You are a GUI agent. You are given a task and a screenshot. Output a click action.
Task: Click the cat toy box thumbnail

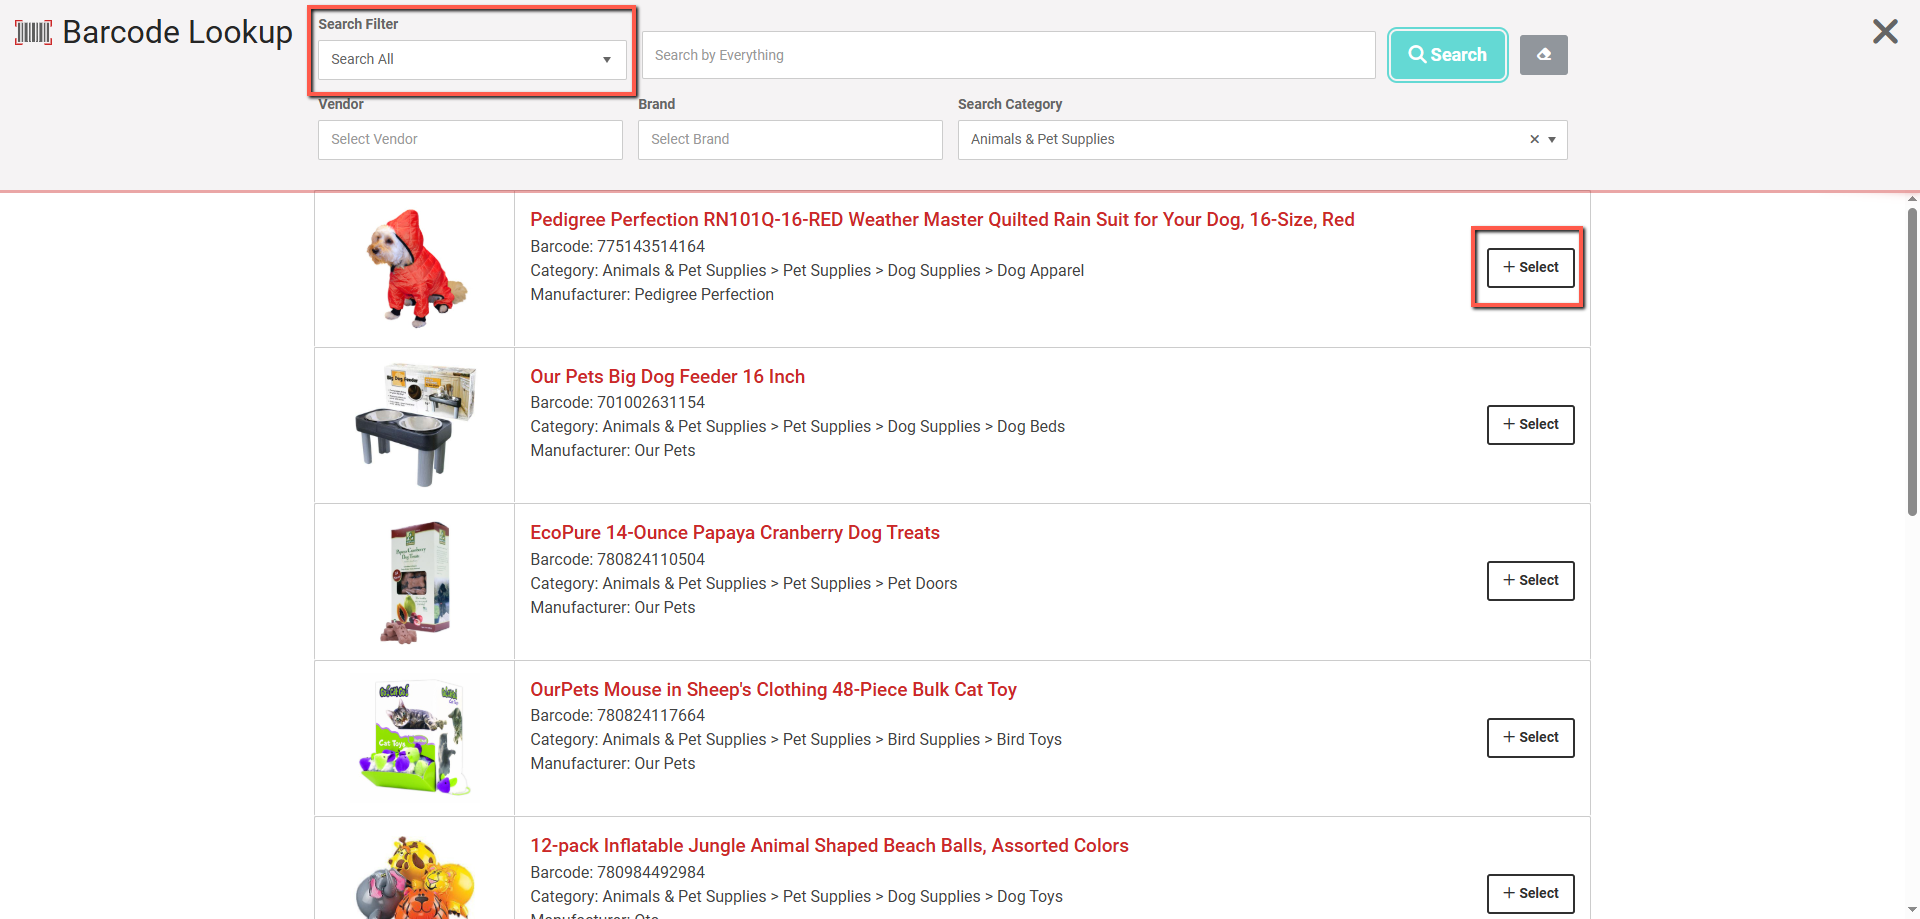(x=415, y=738)
